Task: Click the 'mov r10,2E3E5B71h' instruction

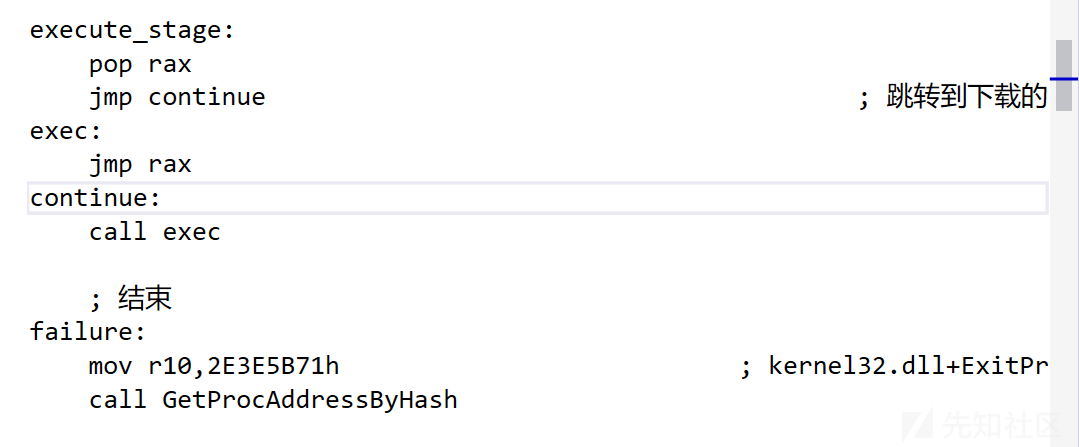Action: click(214, 366)
